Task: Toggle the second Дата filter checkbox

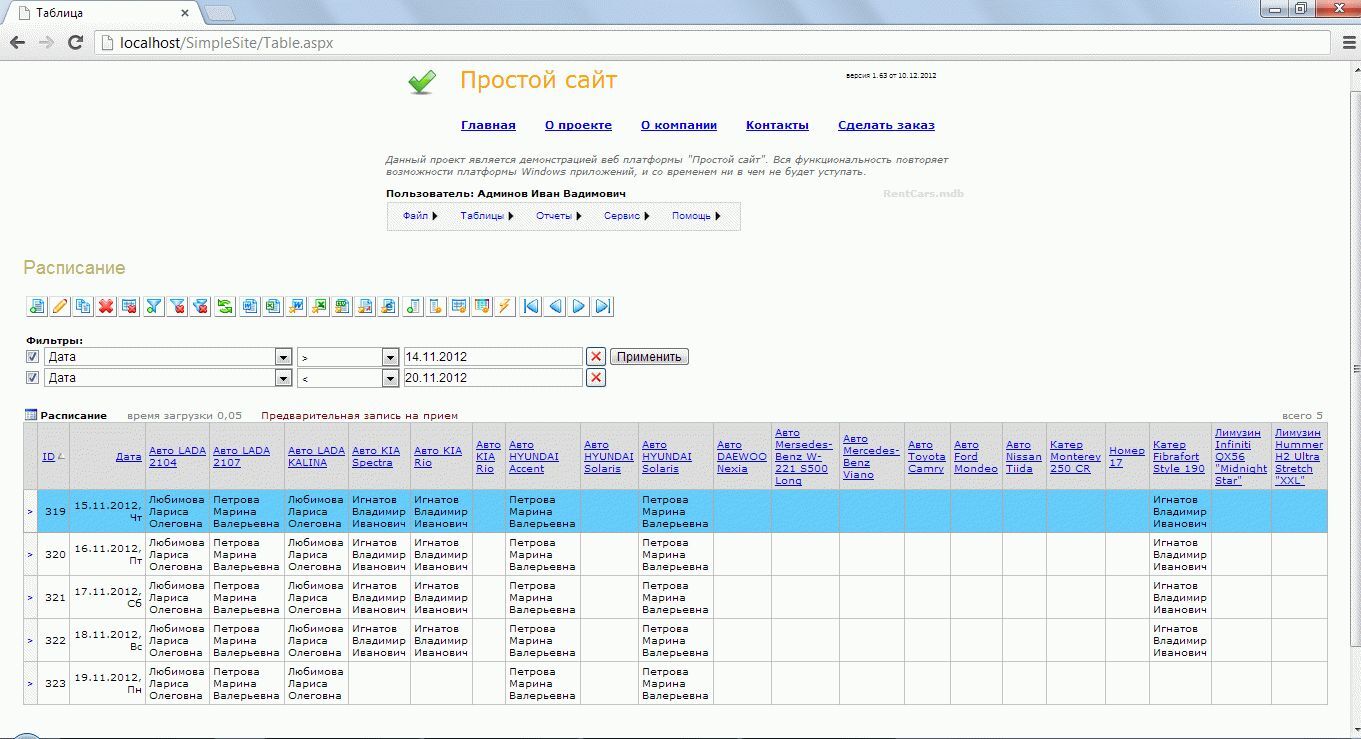Action: (33, 378)
